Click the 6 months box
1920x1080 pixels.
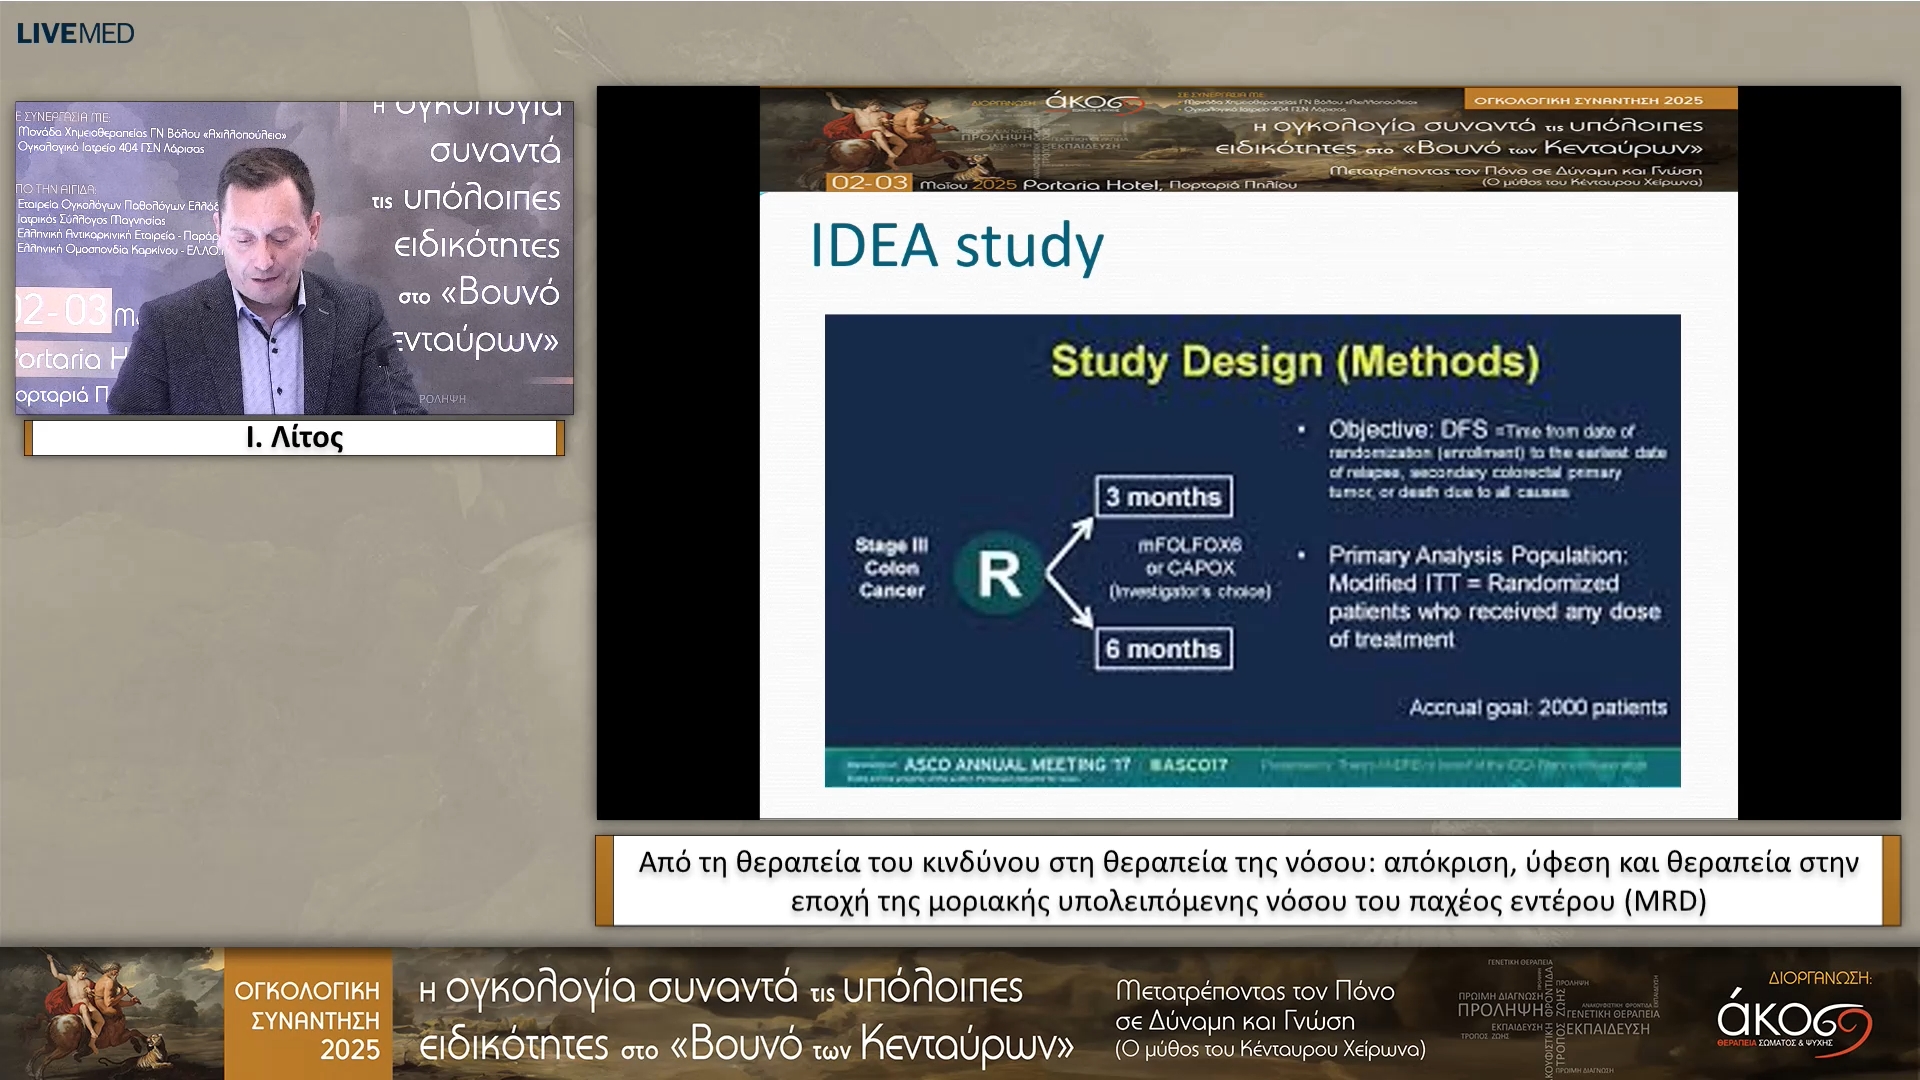pos(1163,649)
